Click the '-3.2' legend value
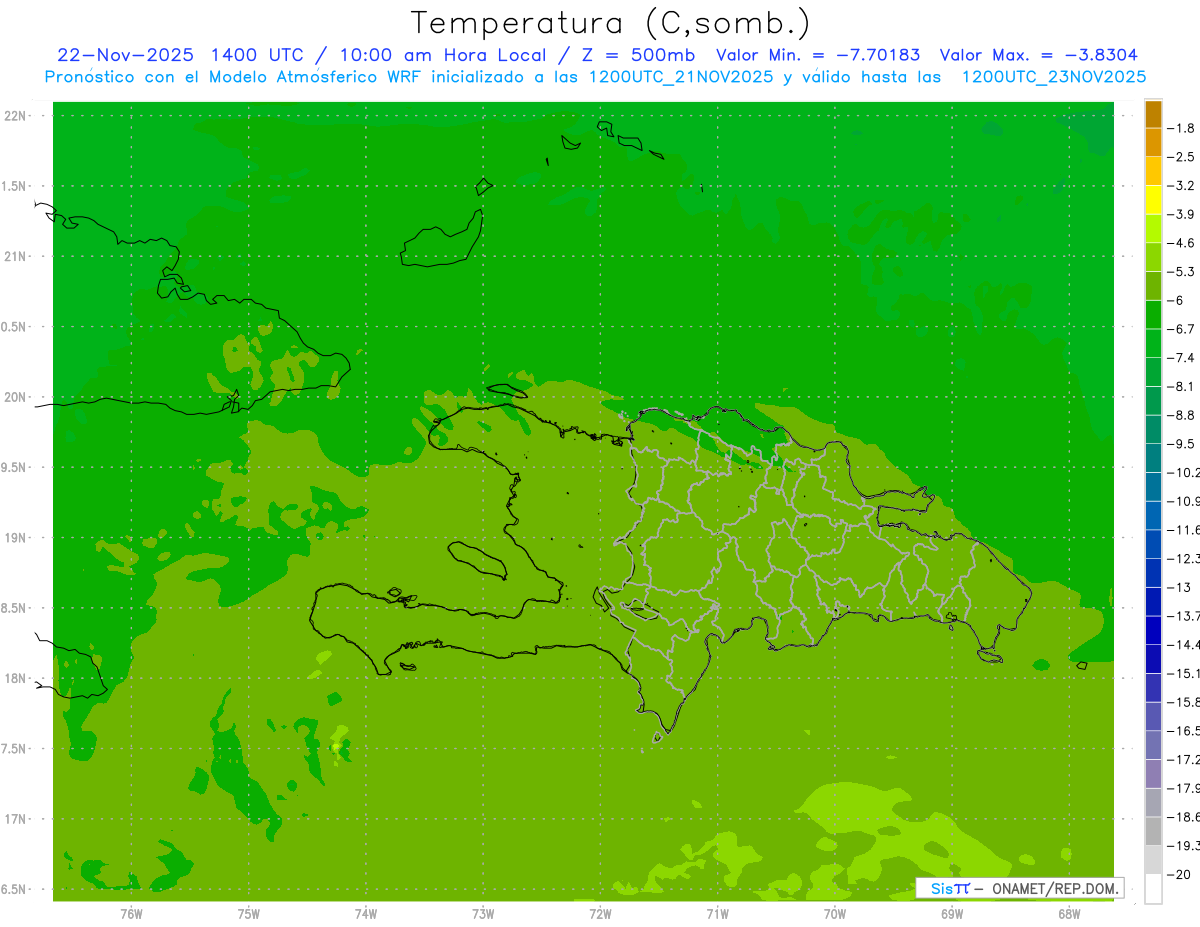The width and height of the screenshot is (1200, 927). click(x=1181, y=186)
